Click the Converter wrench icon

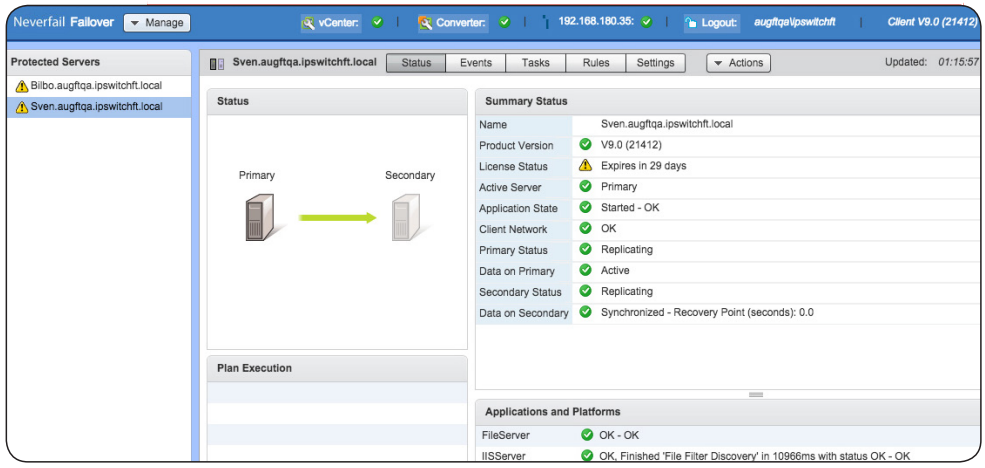point(425,23)
